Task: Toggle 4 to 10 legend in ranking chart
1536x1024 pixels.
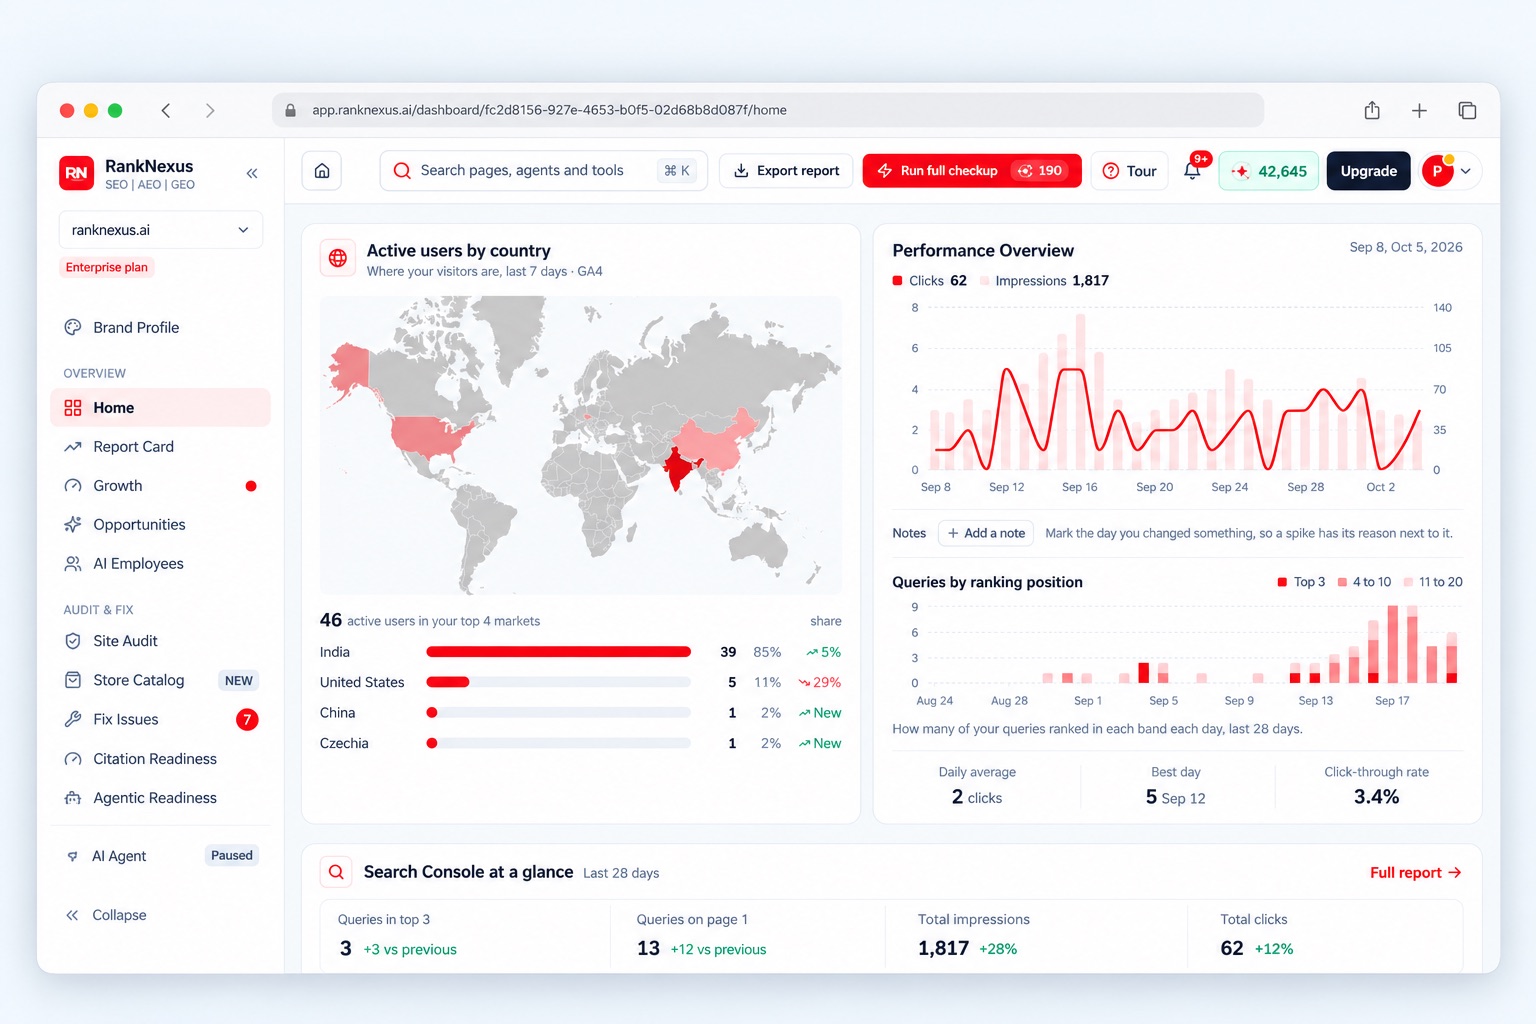Action: pyautogui.click(x=1364, y=582)
